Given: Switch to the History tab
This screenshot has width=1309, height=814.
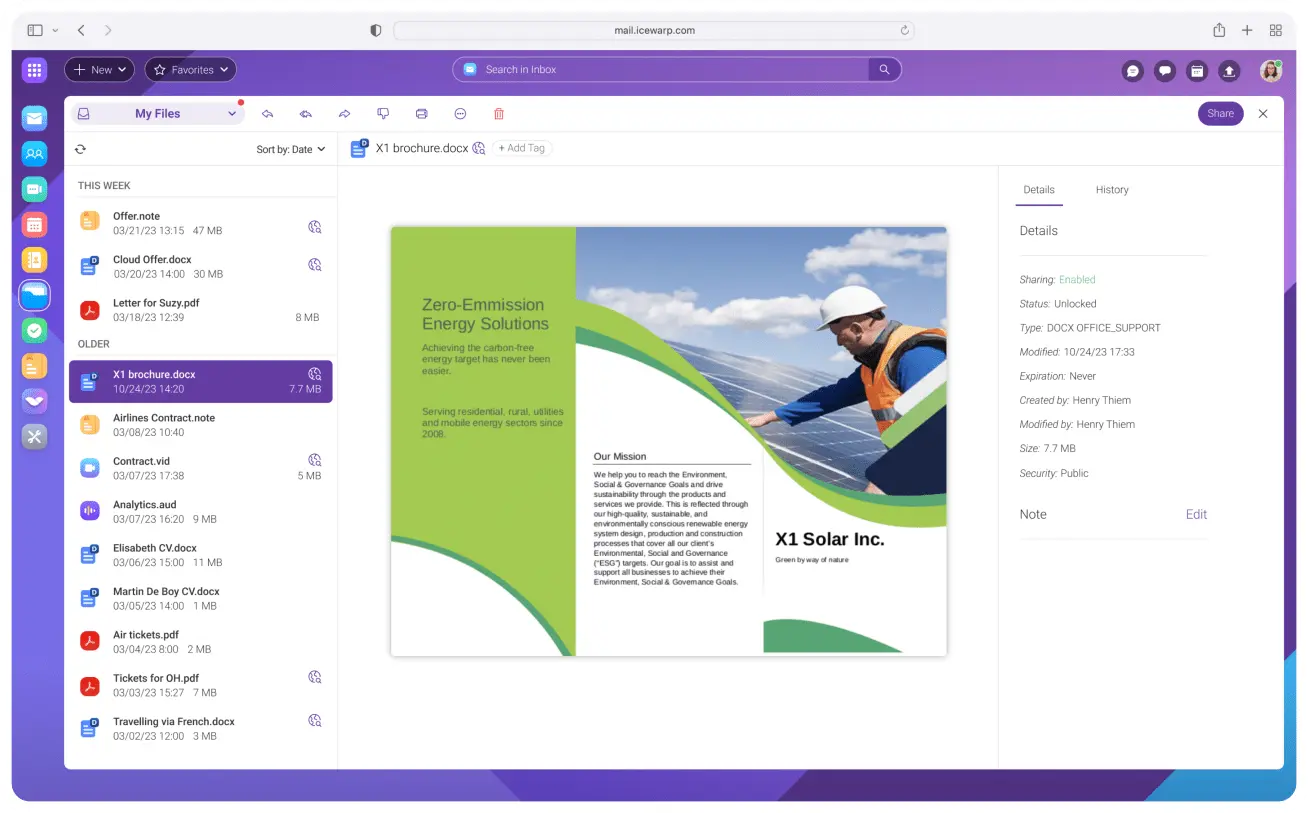Looking at the screenshot, I should pyautogui.click(x=1111, y=190).
